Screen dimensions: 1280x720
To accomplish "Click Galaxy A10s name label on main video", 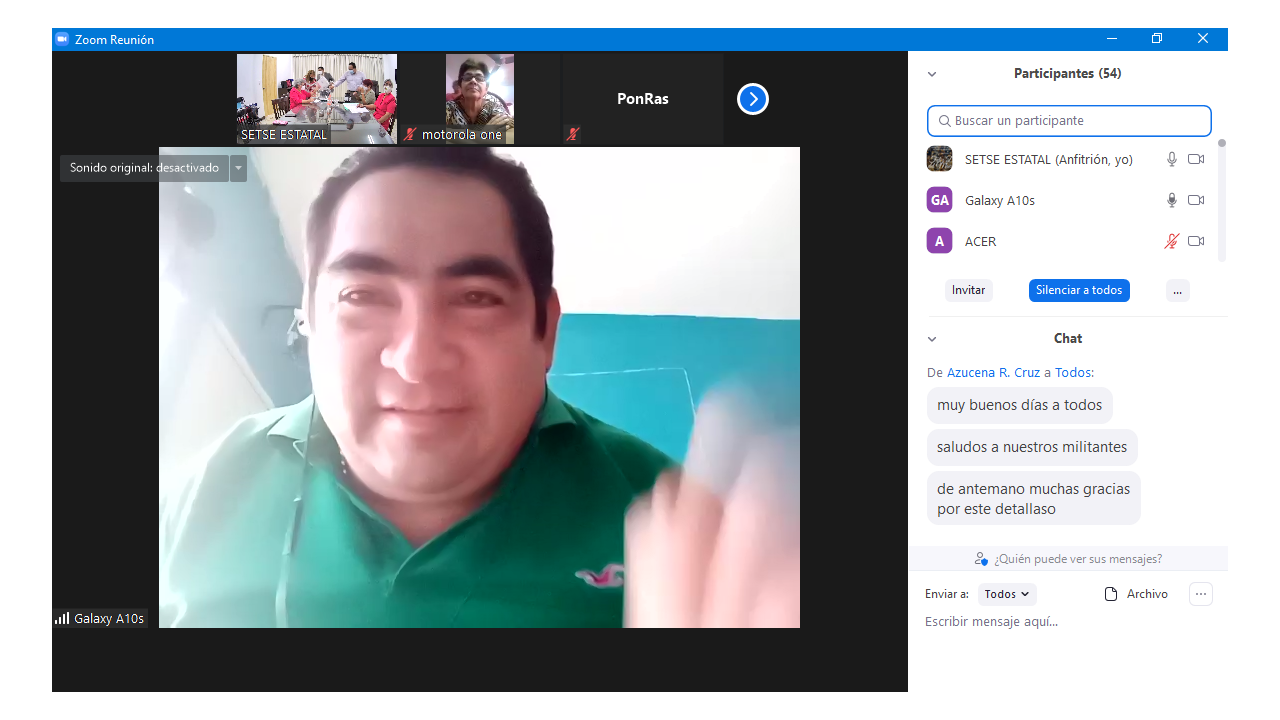I will [109, 619].
